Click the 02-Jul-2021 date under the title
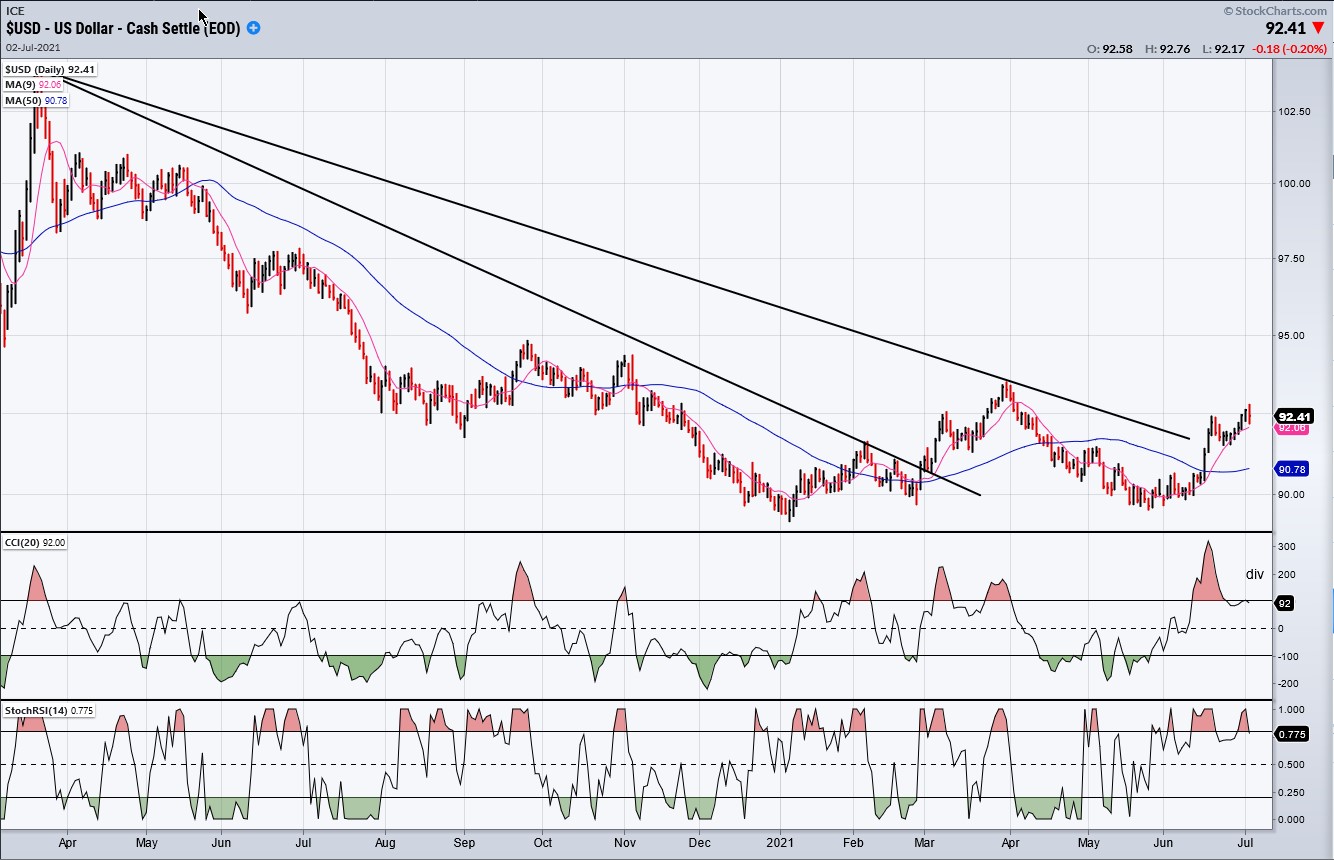This screenshot has height=860, width=1334. coord(32,47)
